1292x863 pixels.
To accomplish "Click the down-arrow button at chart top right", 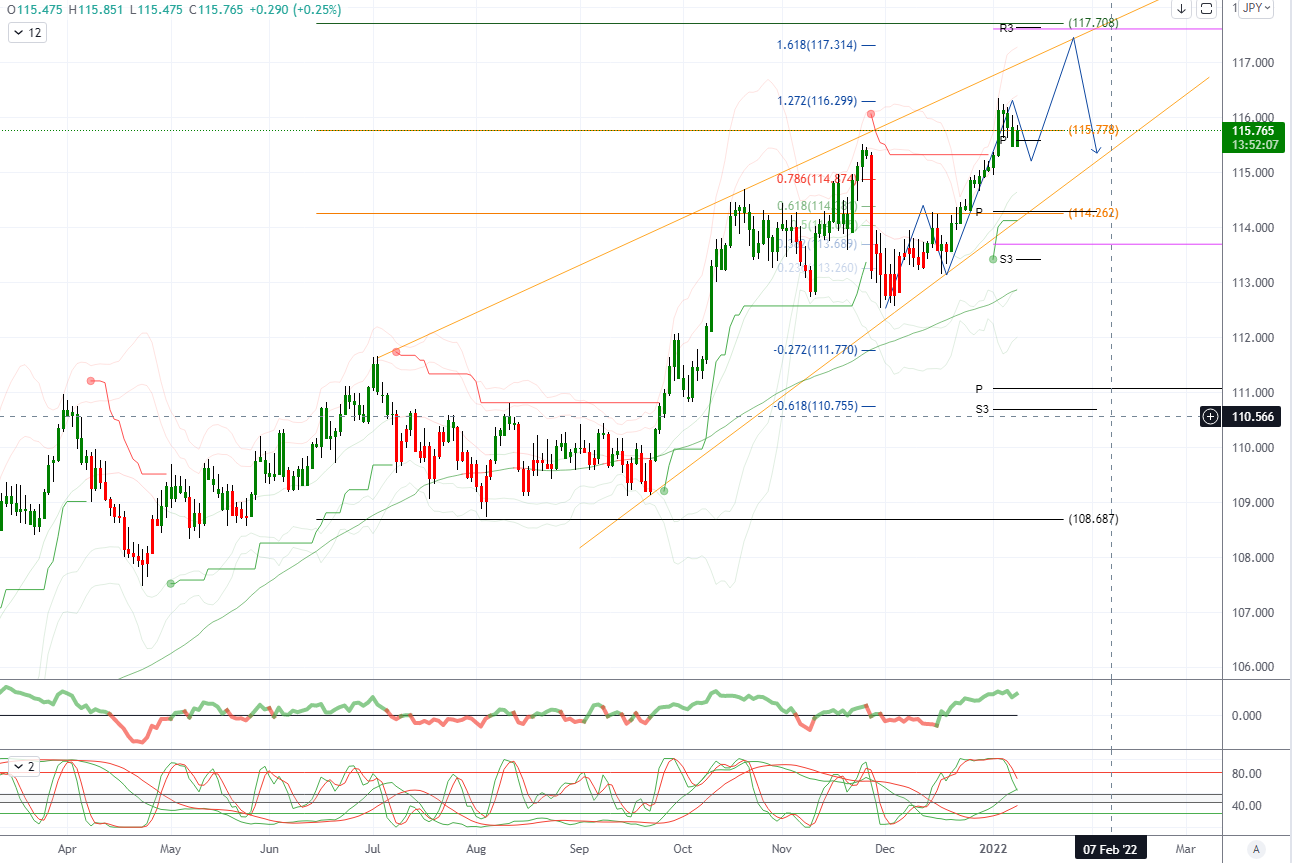I will (x=1181, y=9).
